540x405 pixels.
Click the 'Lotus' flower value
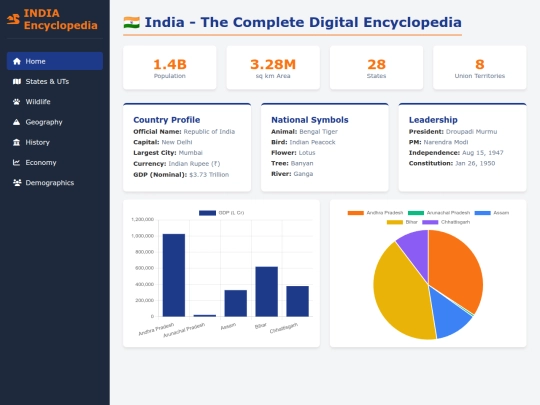tap(307, 153)
